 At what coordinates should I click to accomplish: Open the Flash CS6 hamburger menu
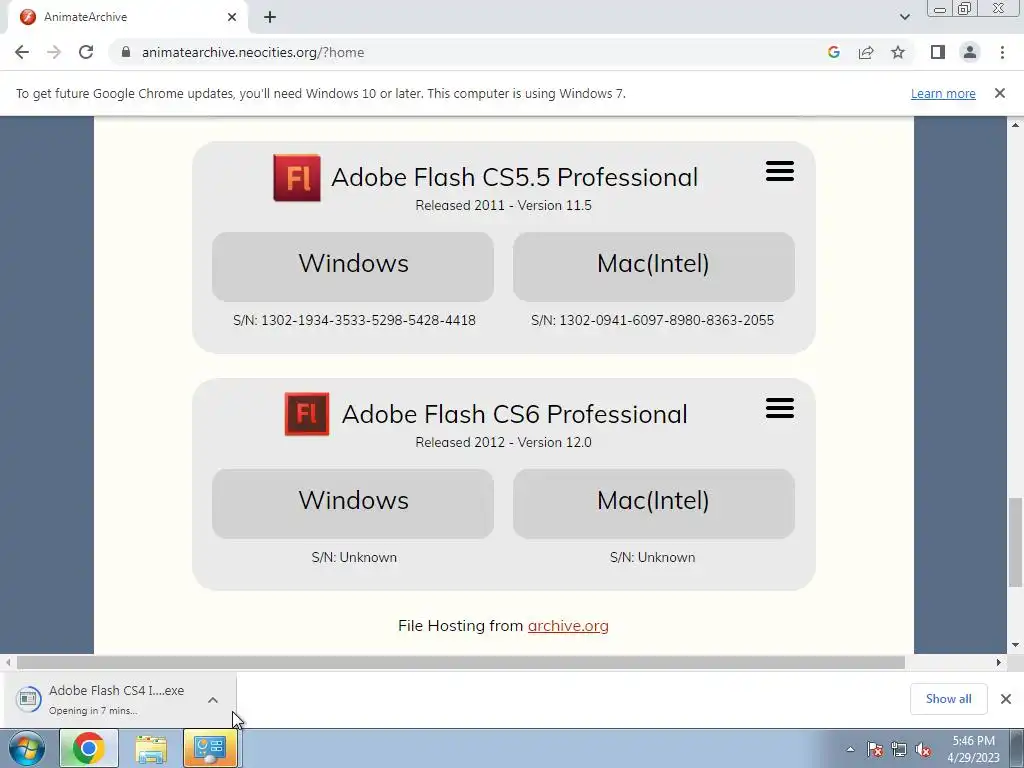click(780, 408)
